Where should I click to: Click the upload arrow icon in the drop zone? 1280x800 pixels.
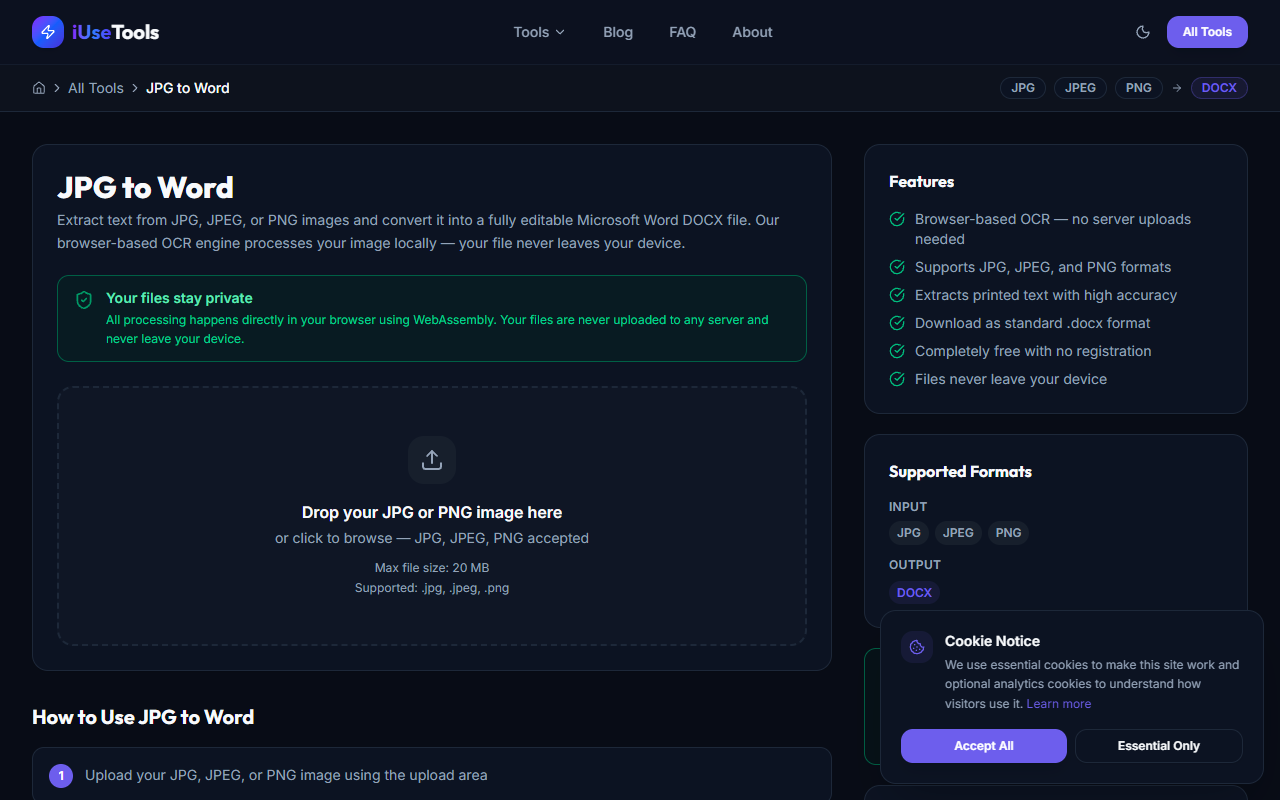pyautogui.click(x=431, y=458)
